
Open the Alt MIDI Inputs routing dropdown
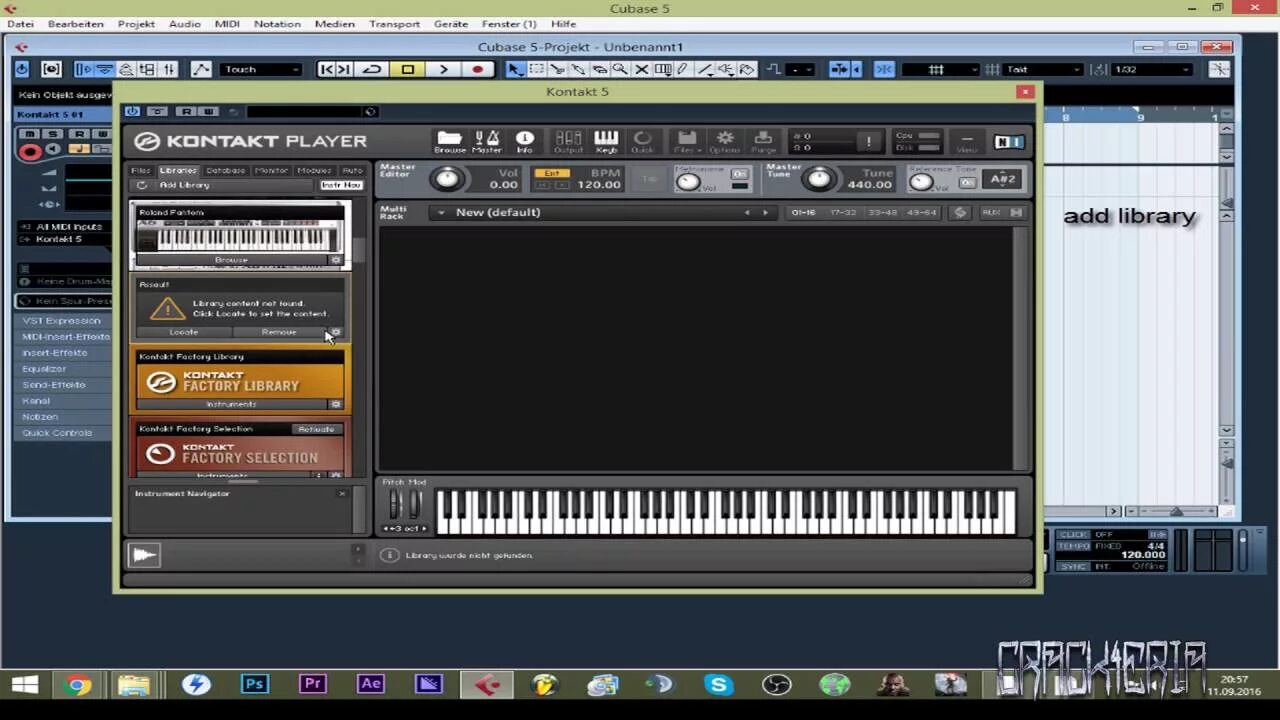(x=67, y=227)
